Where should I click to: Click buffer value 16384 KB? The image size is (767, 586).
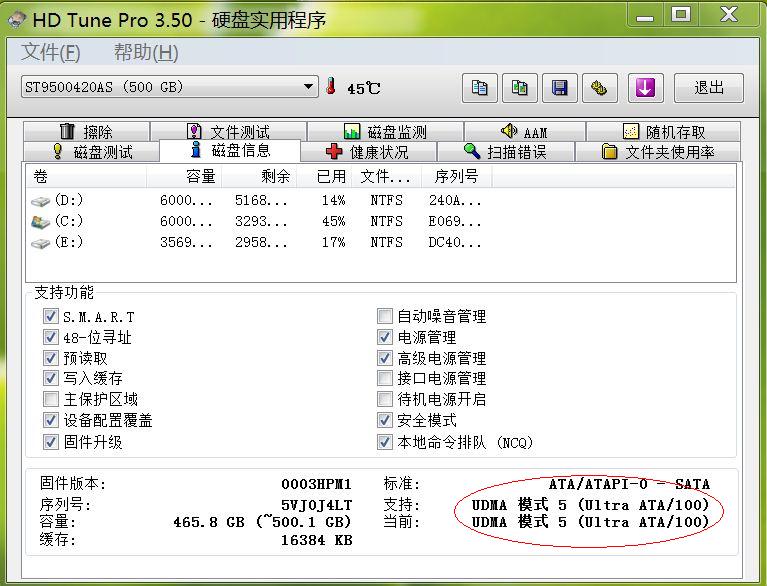pos(316,541)
